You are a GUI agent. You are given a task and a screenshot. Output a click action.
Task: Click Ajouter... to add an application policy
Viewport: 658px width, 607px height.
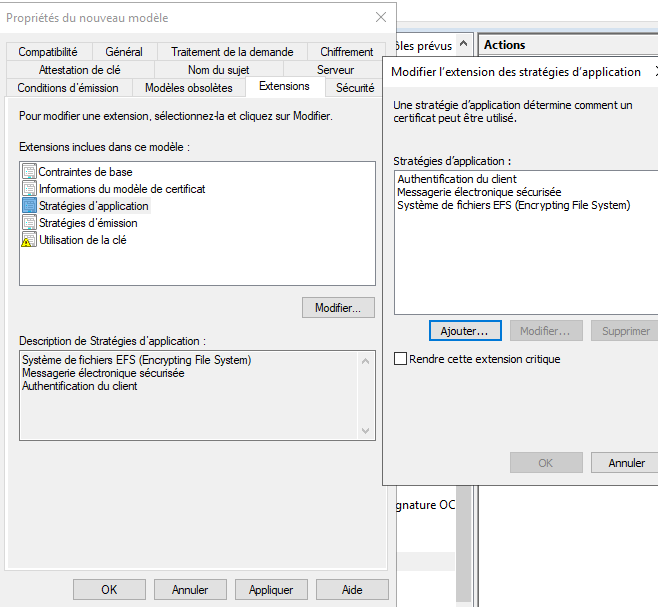tap(464, 331)
